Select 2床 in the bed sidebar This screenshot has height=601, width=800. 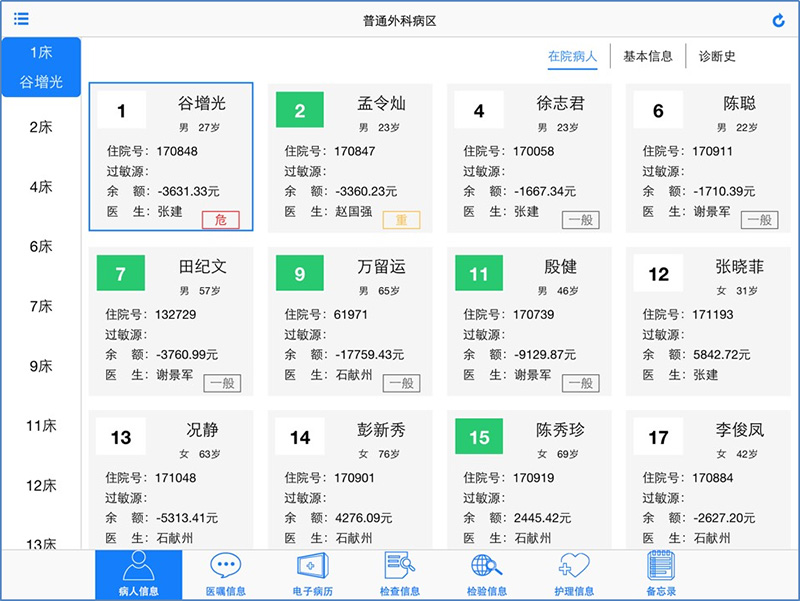pos(41,127)
